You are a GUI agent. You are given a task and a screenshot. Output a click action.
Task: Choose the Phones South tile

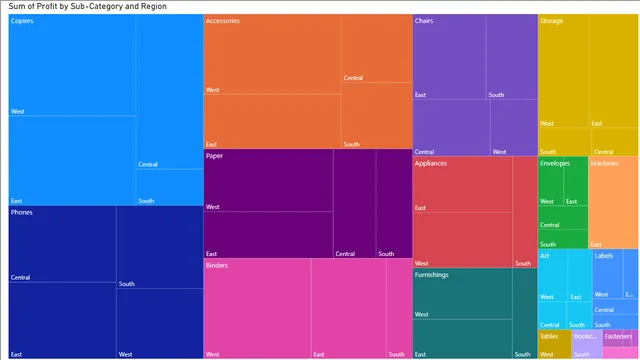(160, 247)
